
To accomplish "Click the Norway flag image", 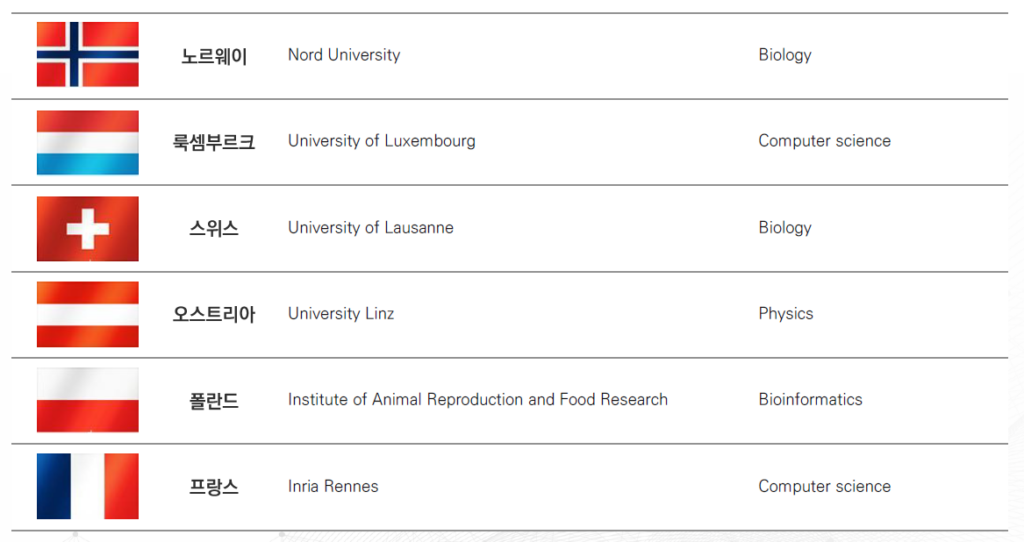I will [88, 54].
